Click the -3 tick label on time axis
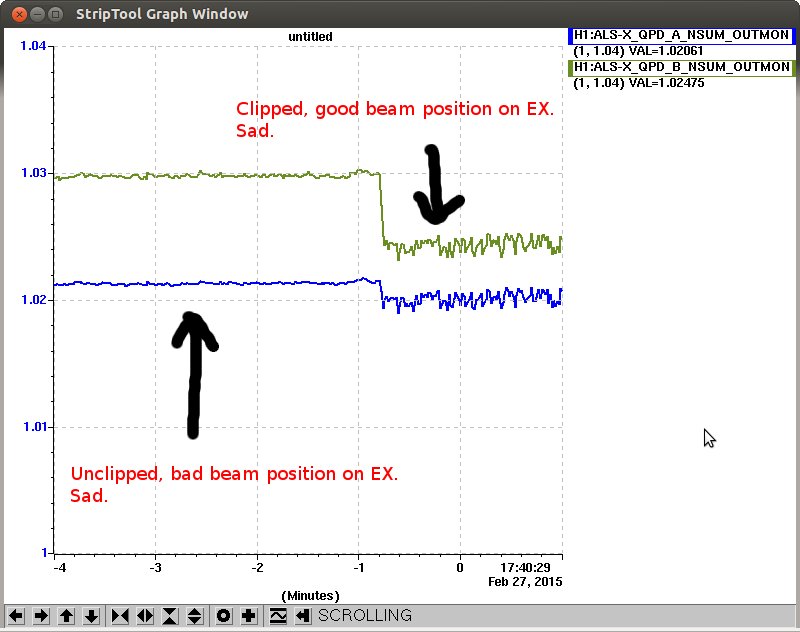 [x=156, y=568]
